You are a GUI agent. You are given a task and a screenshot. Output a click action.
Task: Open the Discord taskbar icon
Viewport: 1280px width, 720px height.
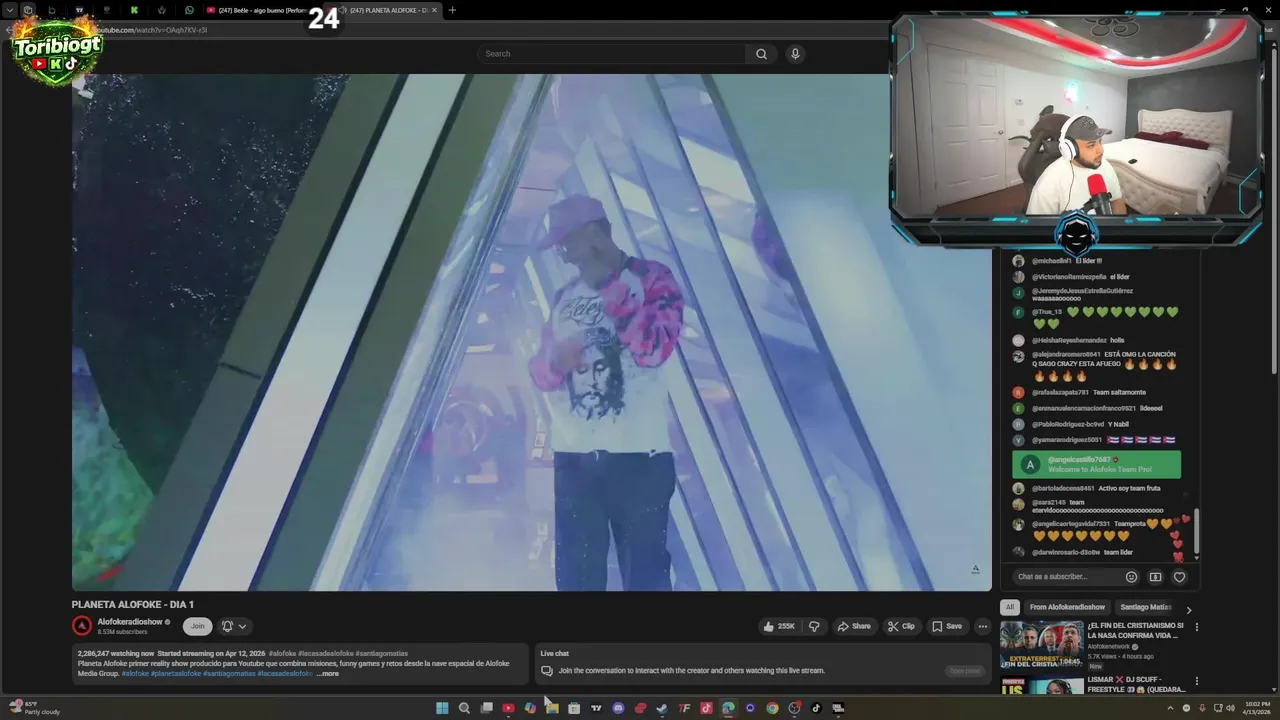pos(618,708)
